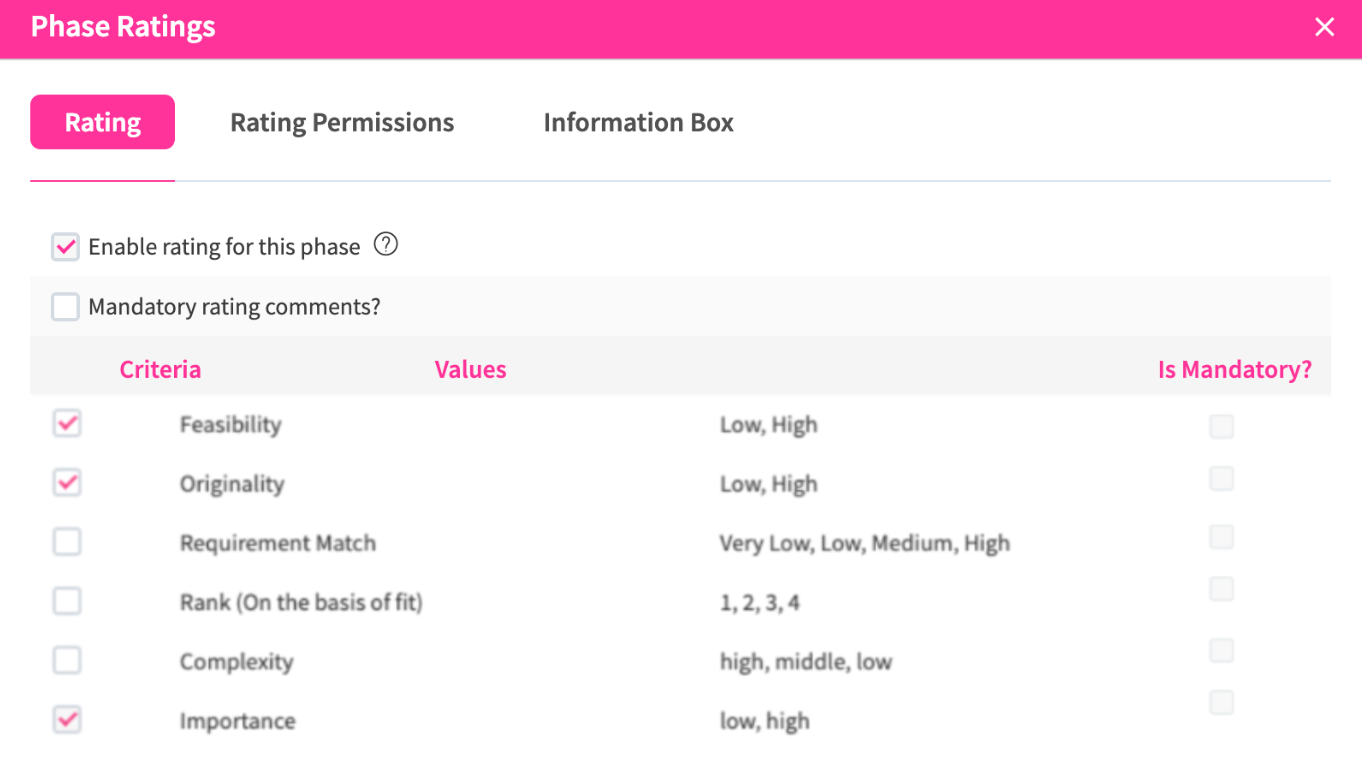Click the Requirement Match values text
Image resolution: width=1364 pixels, height=776 pixels.
(864, 544)
